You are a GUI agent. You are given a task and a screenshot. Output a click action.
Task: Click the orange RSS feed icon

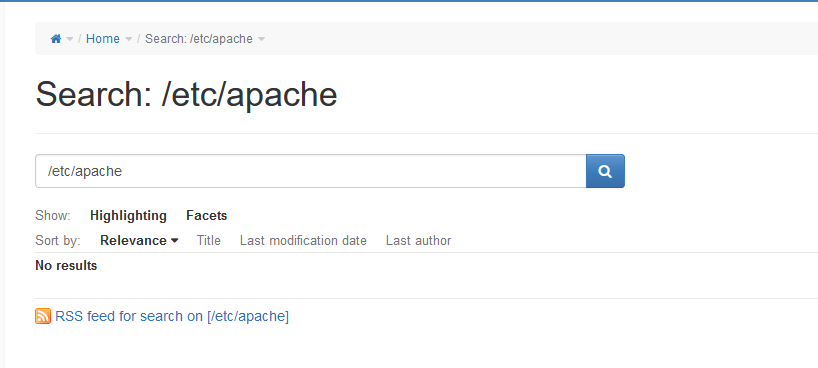[43, 316]
